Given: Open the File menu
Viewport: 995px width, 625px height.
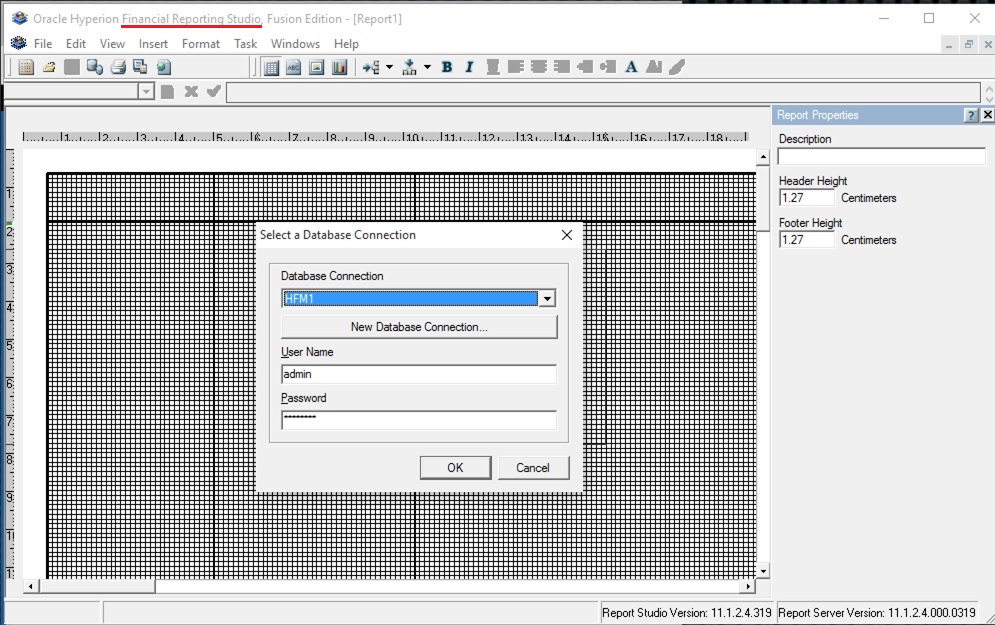Looking at the screenshot, I should [x=43, y=44].
